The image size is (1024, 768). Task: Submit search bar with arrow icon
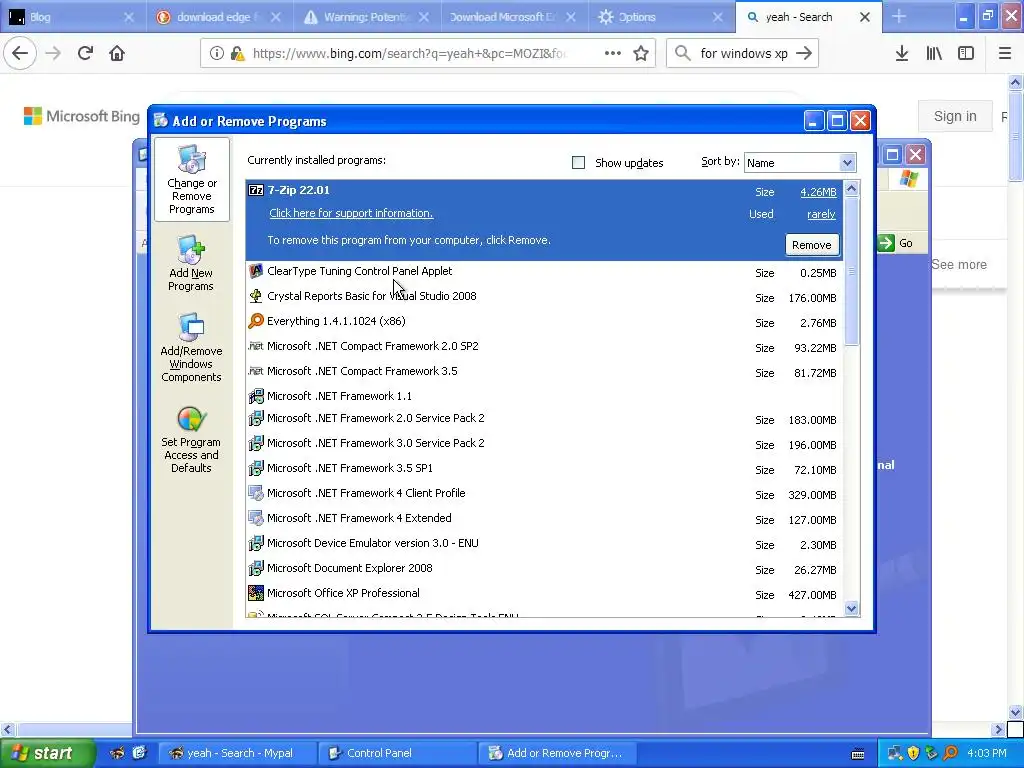tap(805, 54)
